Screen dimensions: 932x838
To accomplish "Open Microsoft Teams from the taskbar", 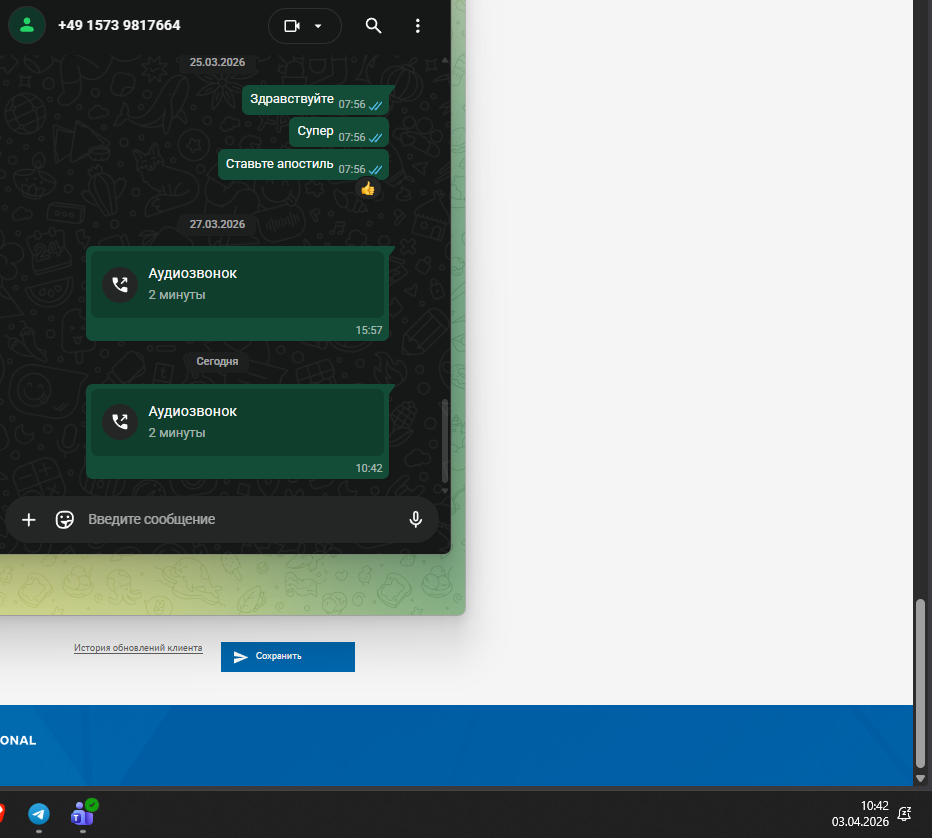I will [x=83, y=814].
